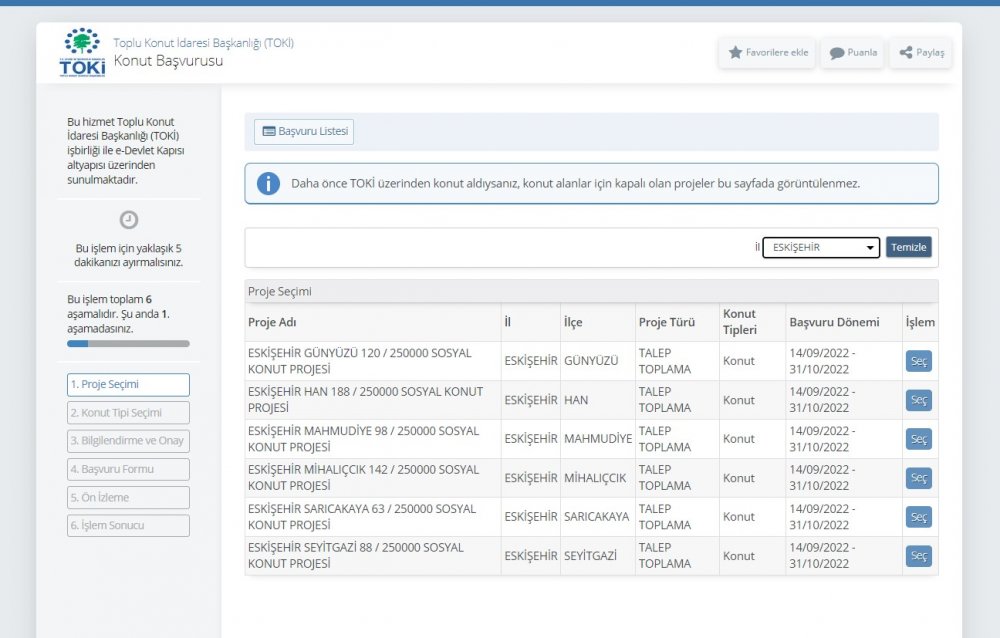Select the HAN project with Seç
Viewport: 1000px width, 638px height.
click(x=918, y=400)
